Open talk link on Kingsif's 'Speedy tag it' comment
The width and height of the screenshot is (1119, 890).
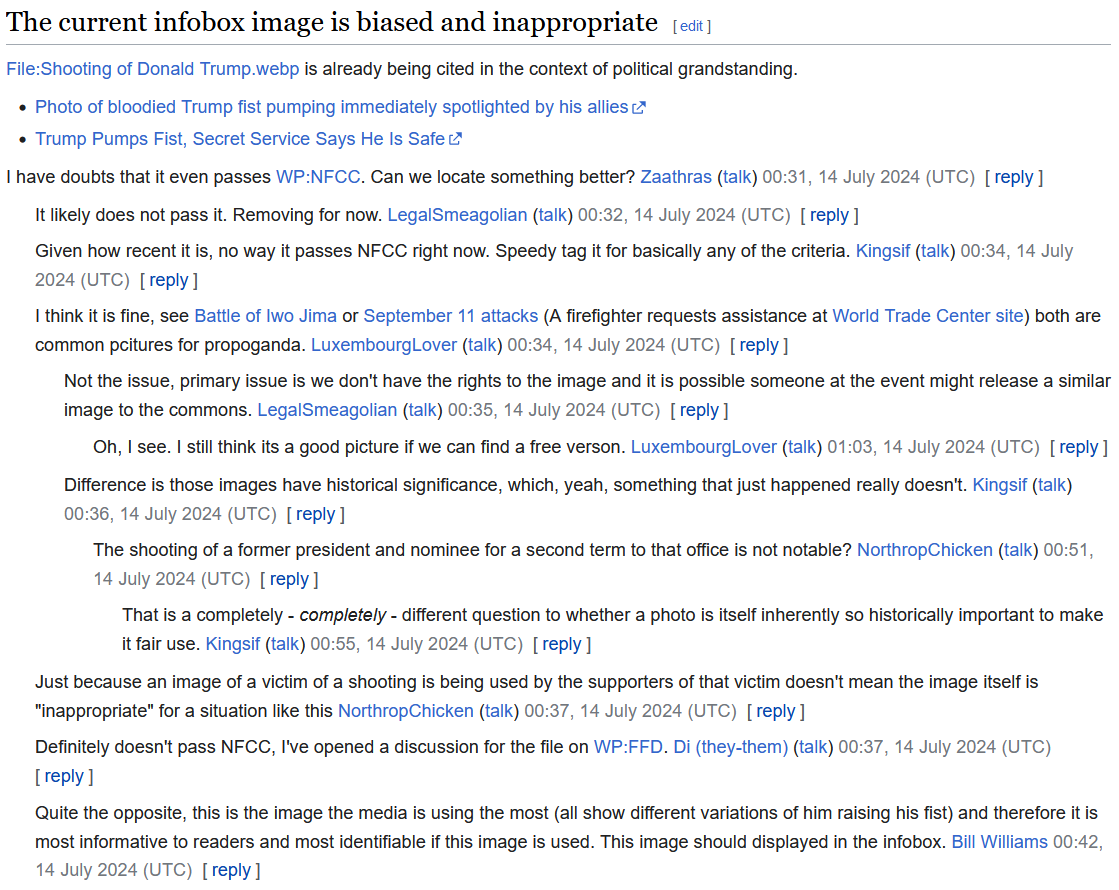(936, 251)
